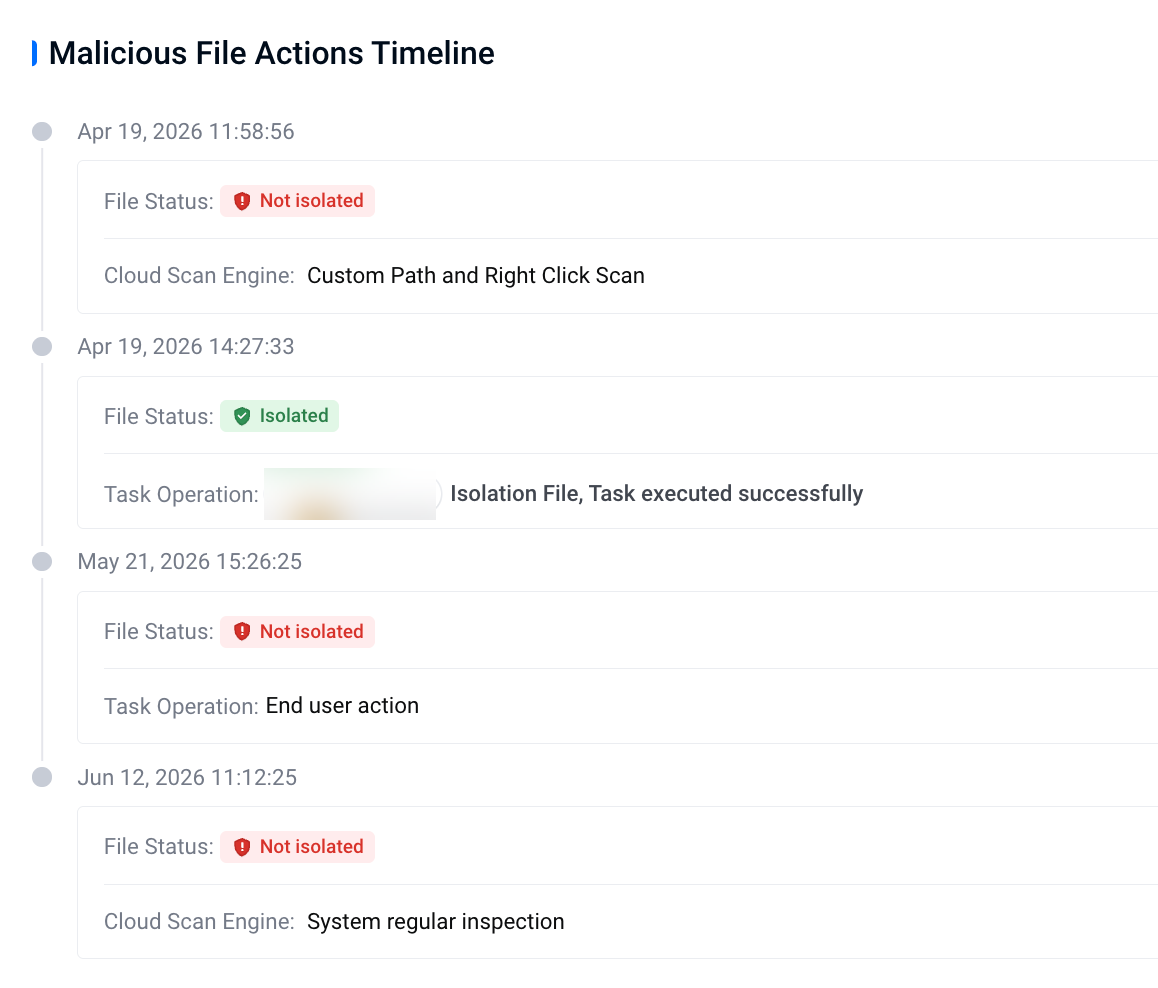Click the green Isolated status badge
The image size is (1158, 988).
pos(280,416)
